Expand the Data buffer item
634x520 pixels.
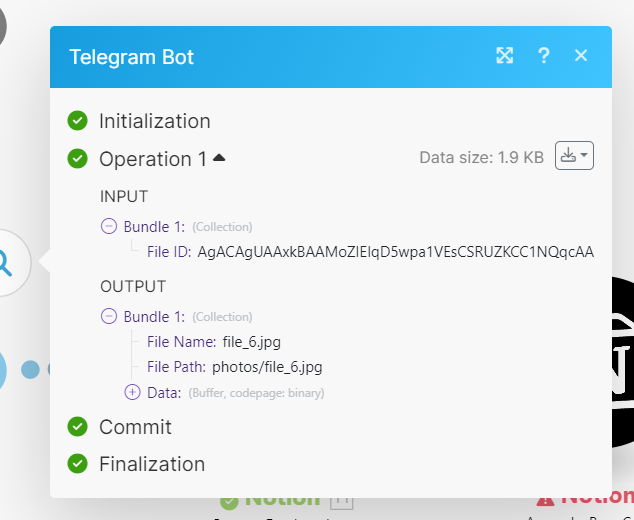[x=132, y=392]
